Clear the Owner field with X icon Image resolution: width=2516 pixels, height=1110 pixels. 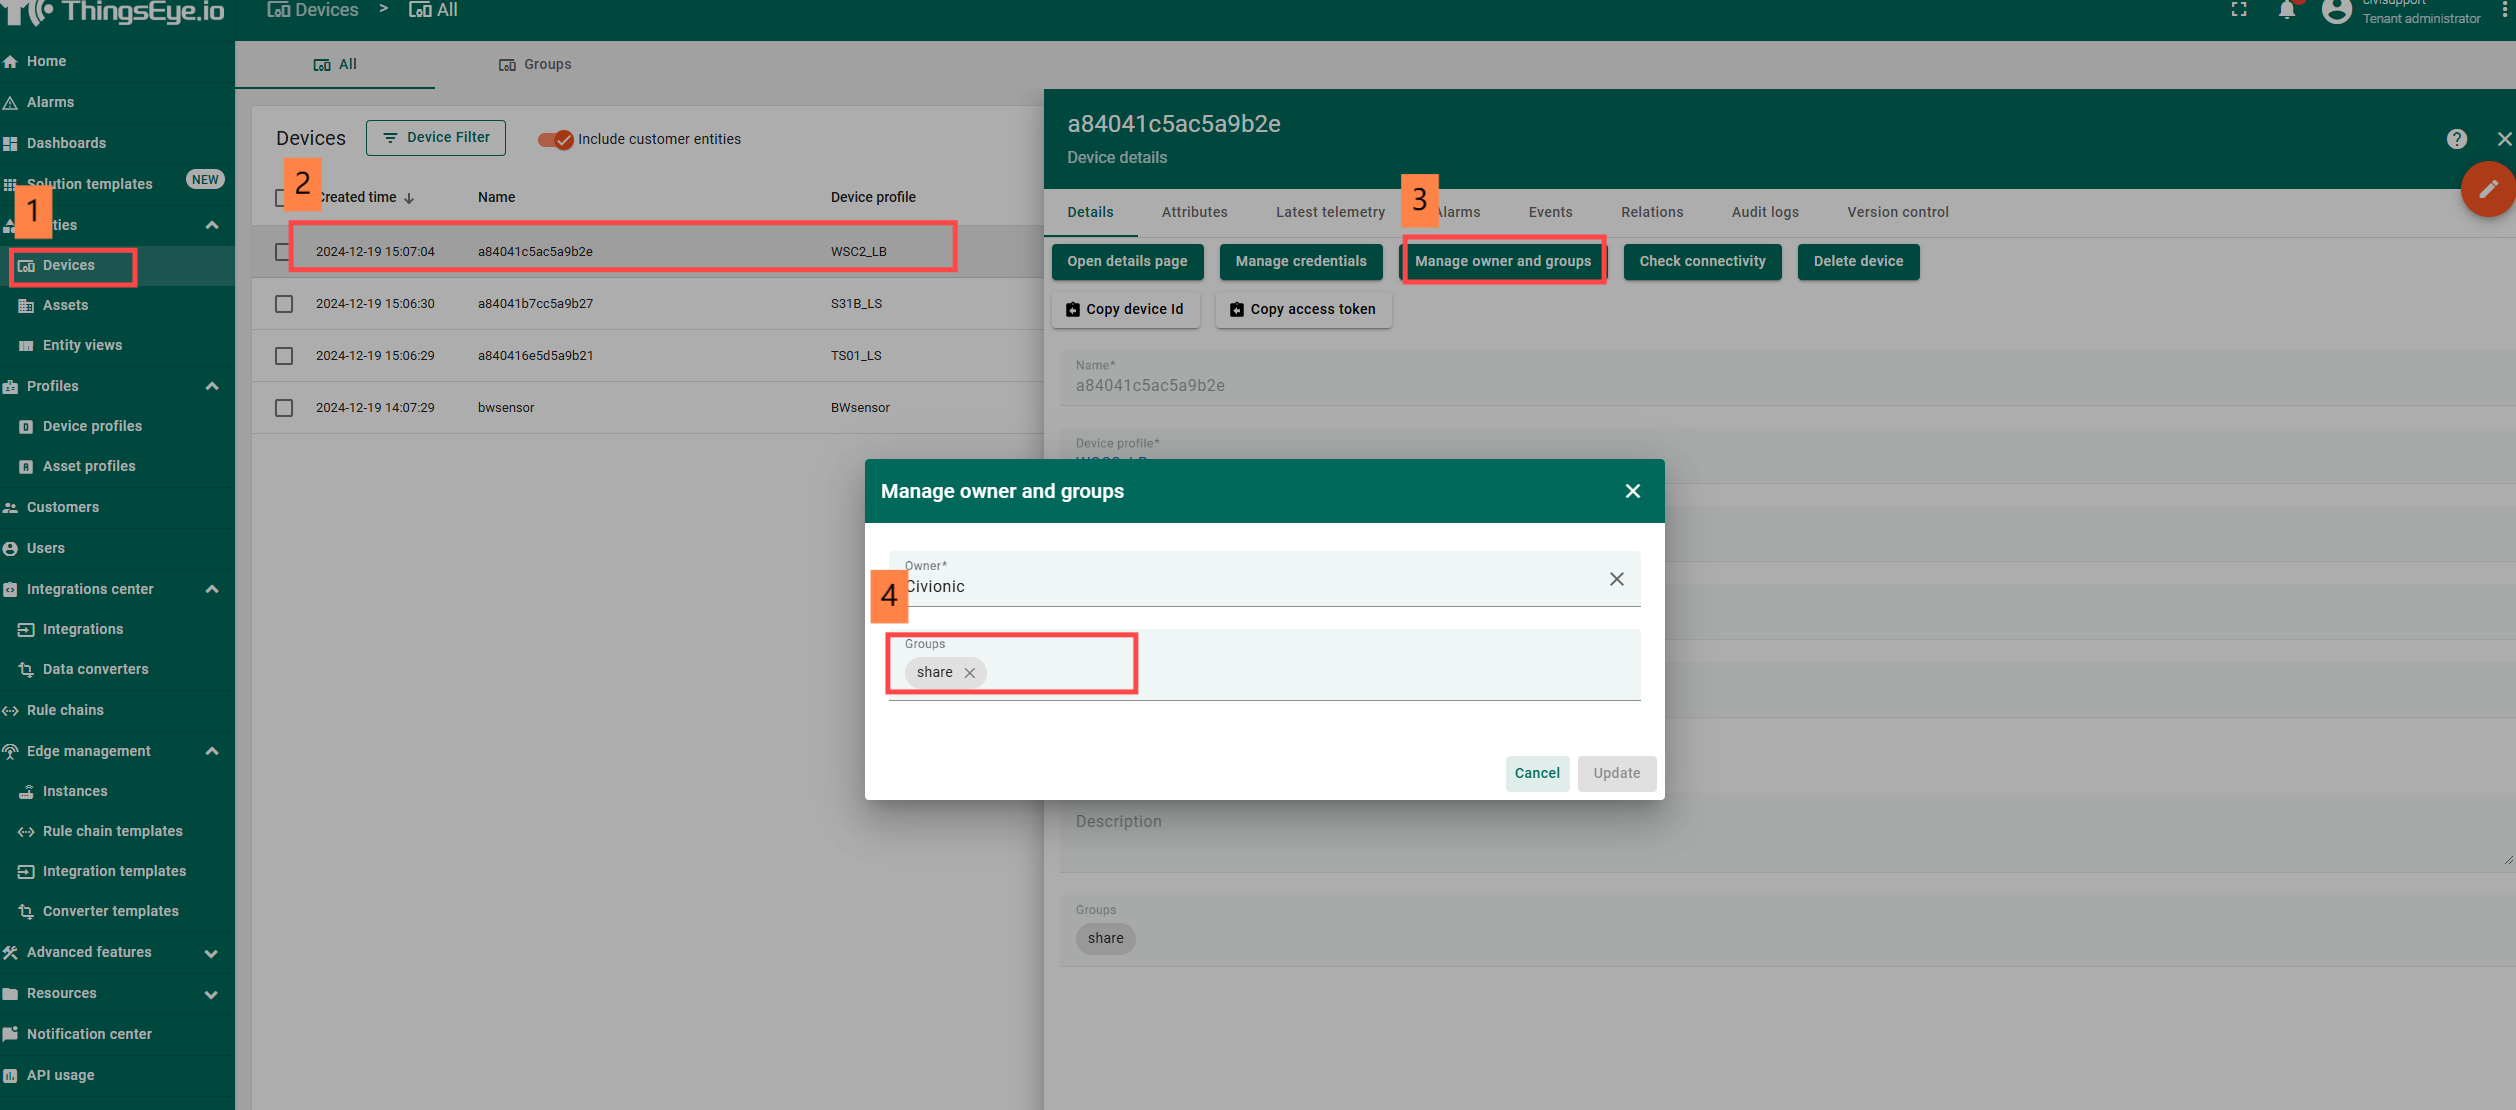point(1616,579)
